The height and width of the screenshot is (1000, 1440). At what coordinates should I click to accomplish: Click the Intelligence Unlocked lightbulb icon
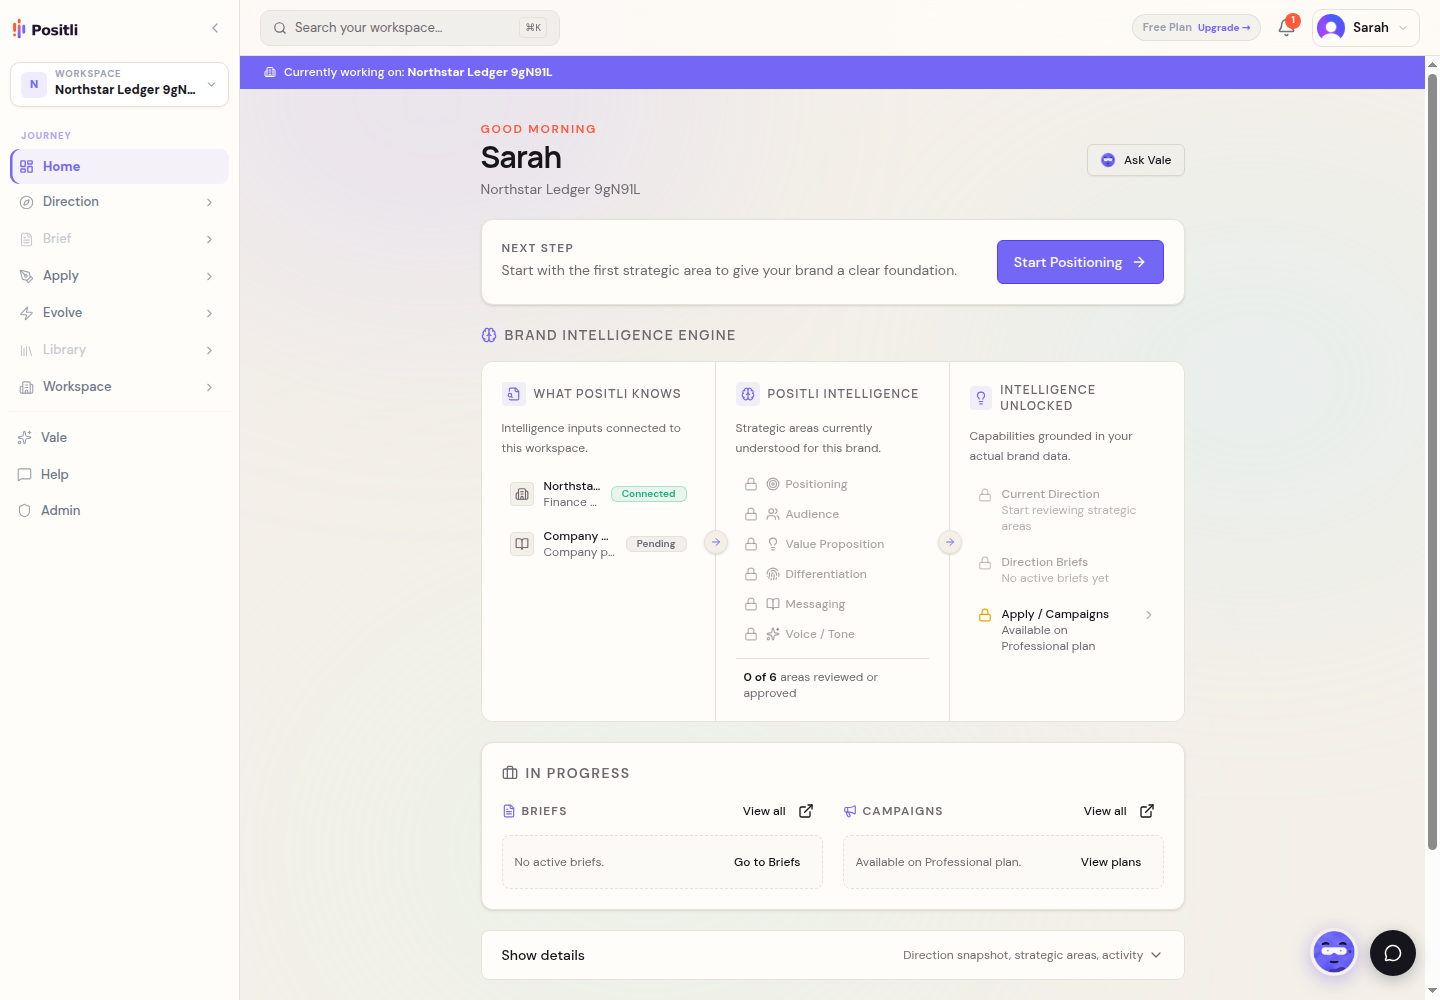(981, 398)
